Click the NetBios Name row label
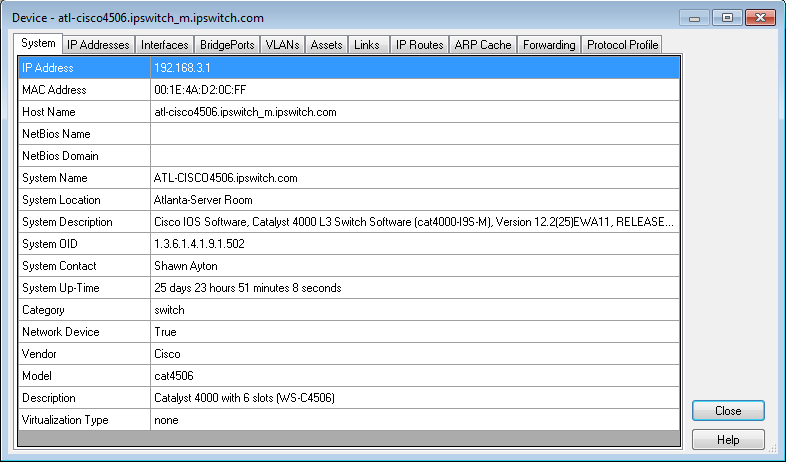The width and height of the screenshot is (786, 462). (x=84, y=134)
